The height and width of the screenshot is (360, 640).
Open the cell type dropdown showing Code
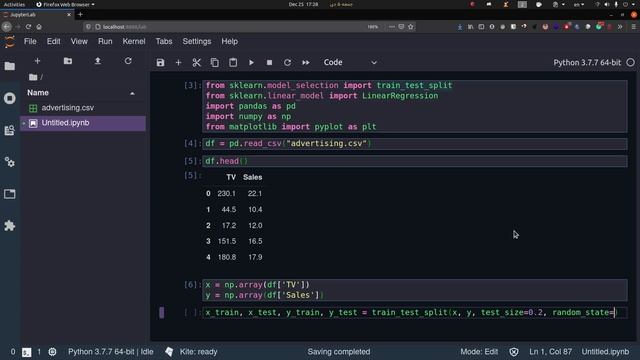pyautogui.click(x=350, y=62)
